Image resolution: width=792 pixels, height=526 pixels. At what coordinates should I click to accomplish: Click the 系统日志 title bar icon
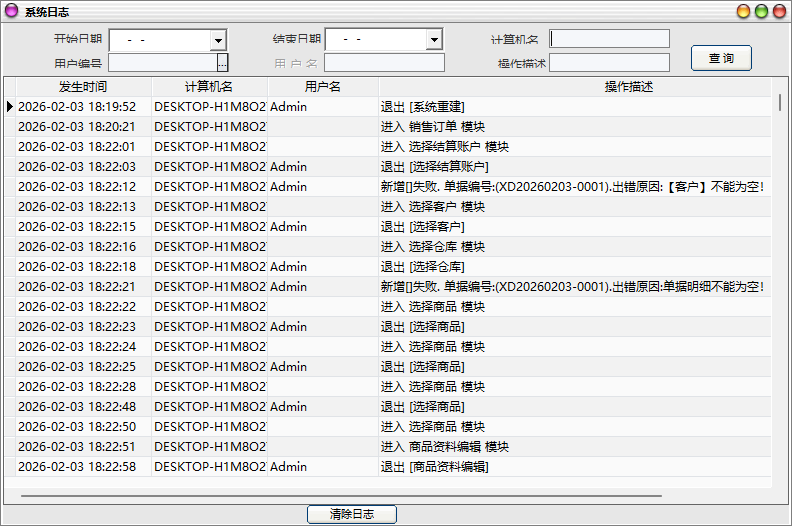click(11, 11)
